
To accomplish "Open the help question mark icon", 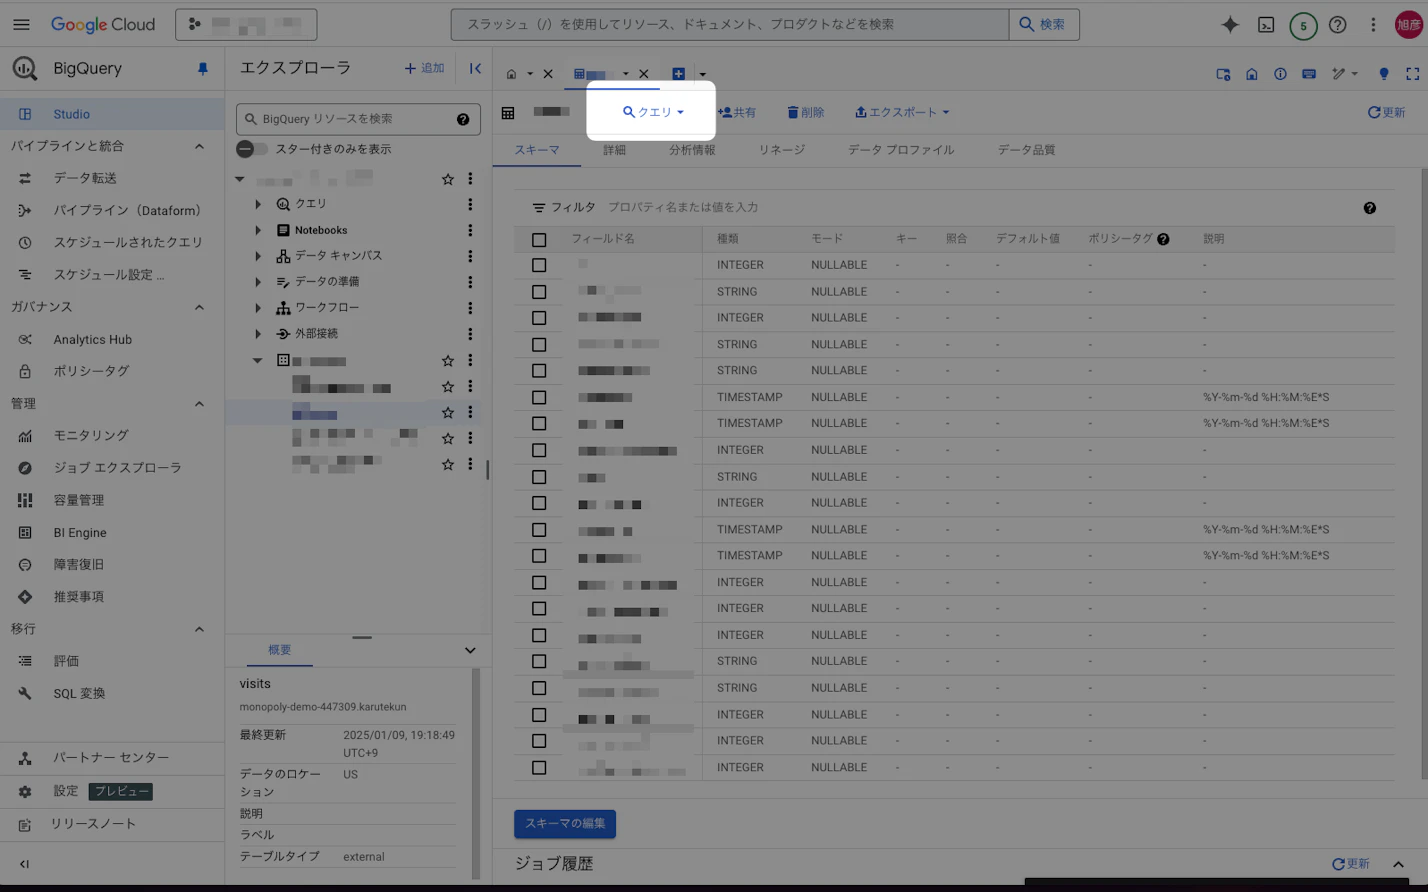I will [1337, 25].
